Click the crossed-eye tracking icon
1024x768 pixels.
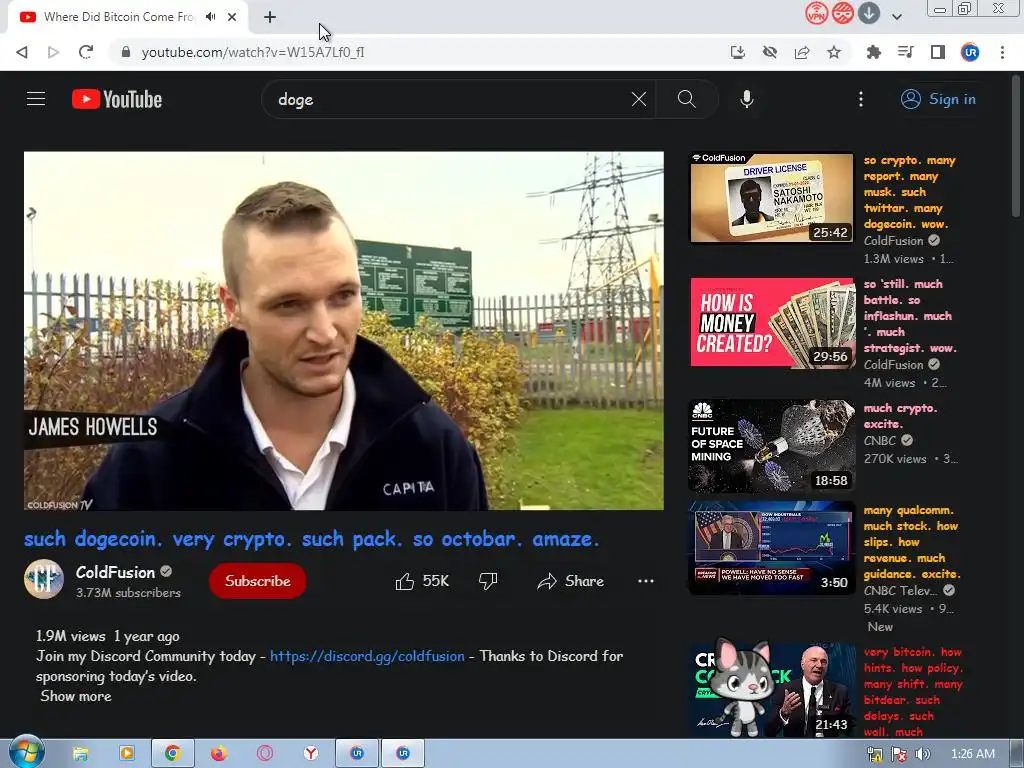pyautogui.click(x=770, y=52)
